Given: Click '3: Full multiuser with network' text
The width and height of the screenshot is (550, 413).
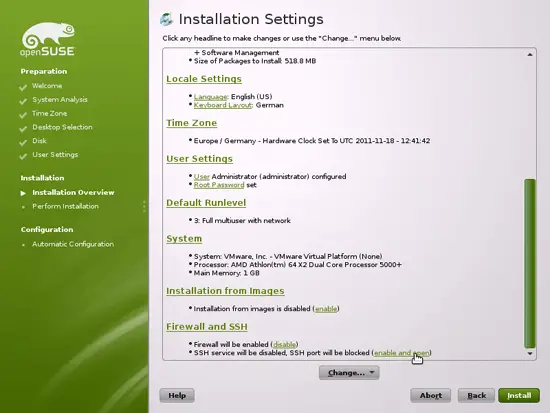Looking at the screenshot, I should [242, 221].
